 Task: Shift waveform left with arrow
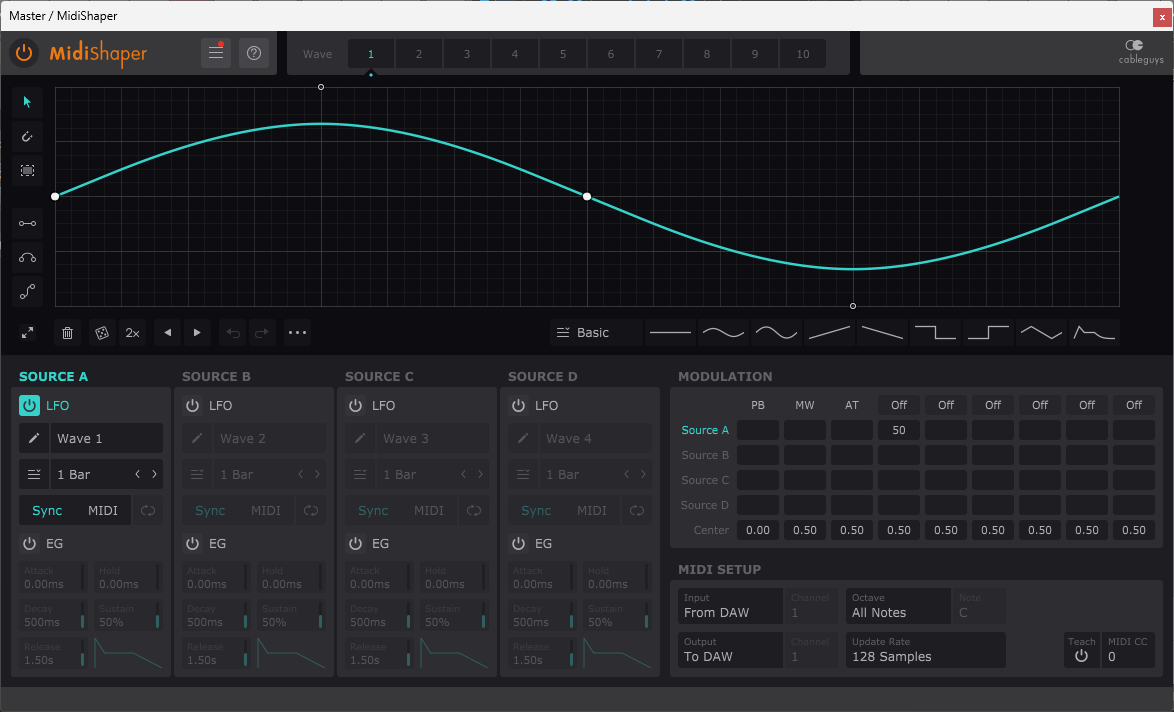[168, 332]
